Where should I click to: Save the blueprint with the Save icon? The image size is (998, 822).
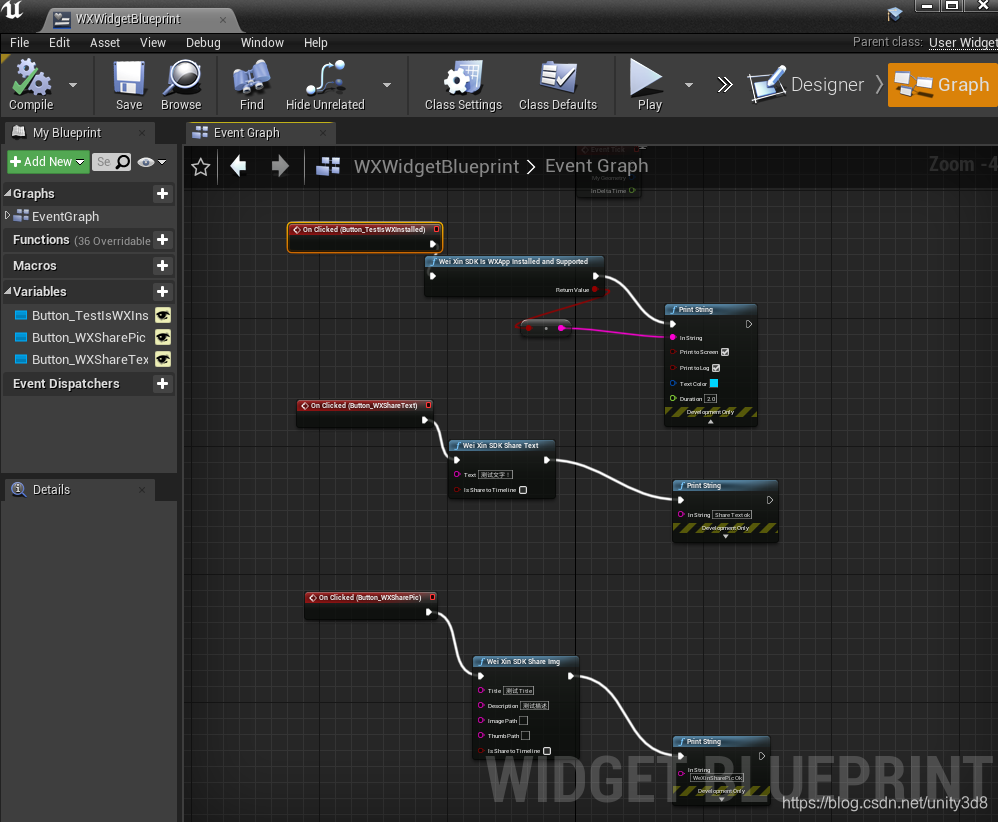click(129, 85)
